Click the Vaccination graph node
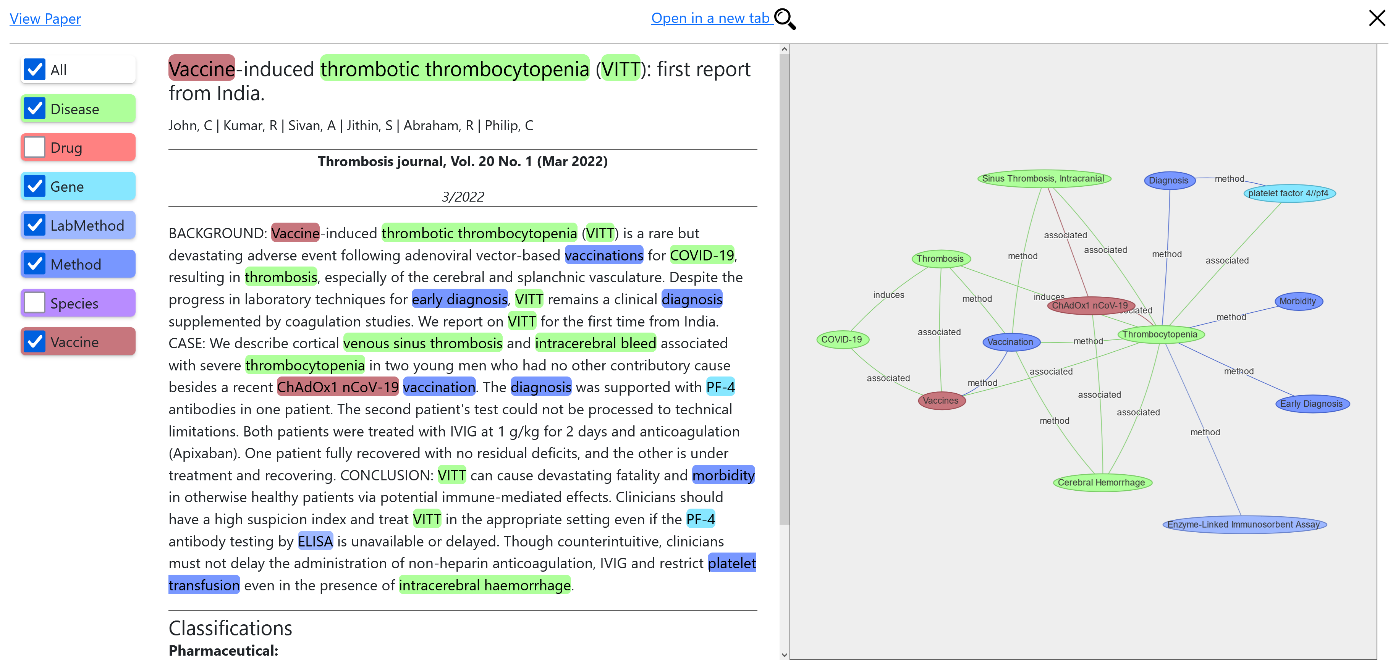This screenshot has width=1393, height=669. (x=1011, y=342)
